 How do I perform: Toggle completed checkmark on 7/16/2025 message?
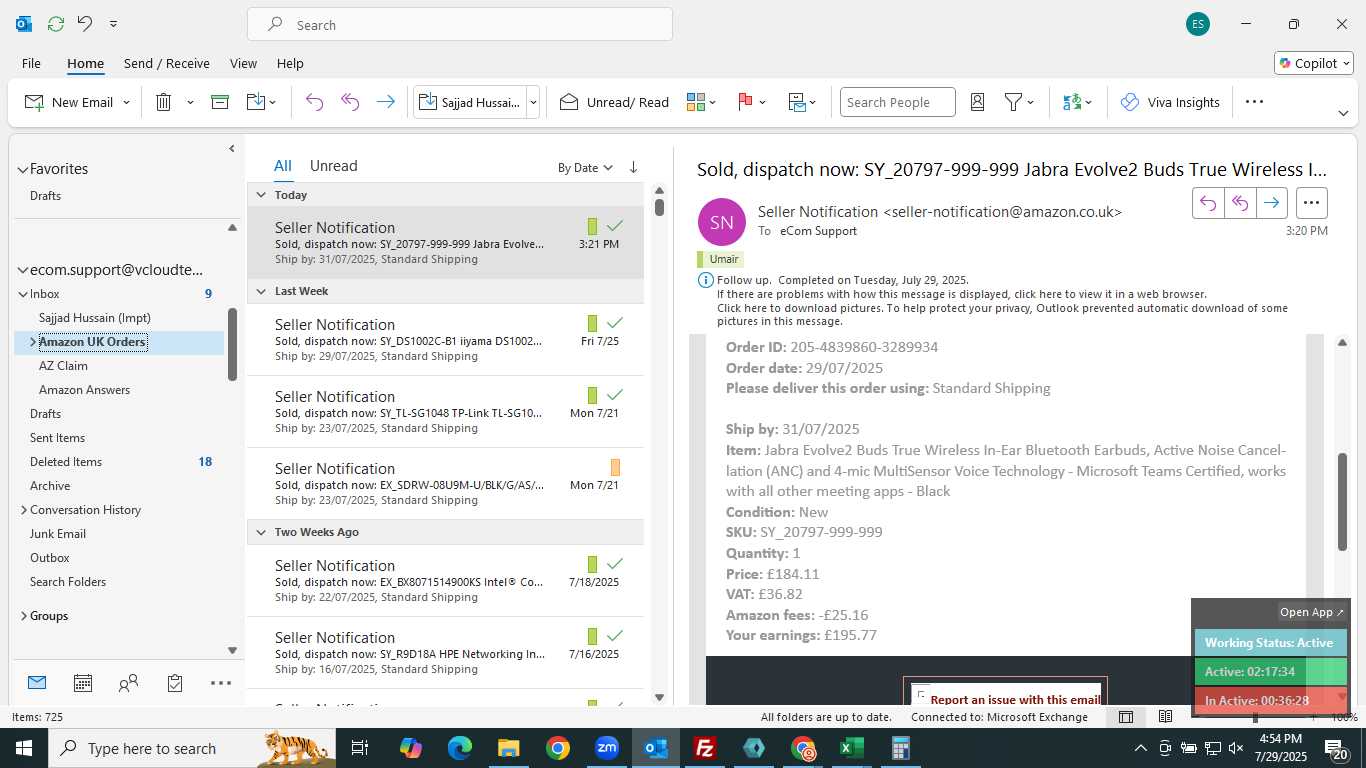615,636
